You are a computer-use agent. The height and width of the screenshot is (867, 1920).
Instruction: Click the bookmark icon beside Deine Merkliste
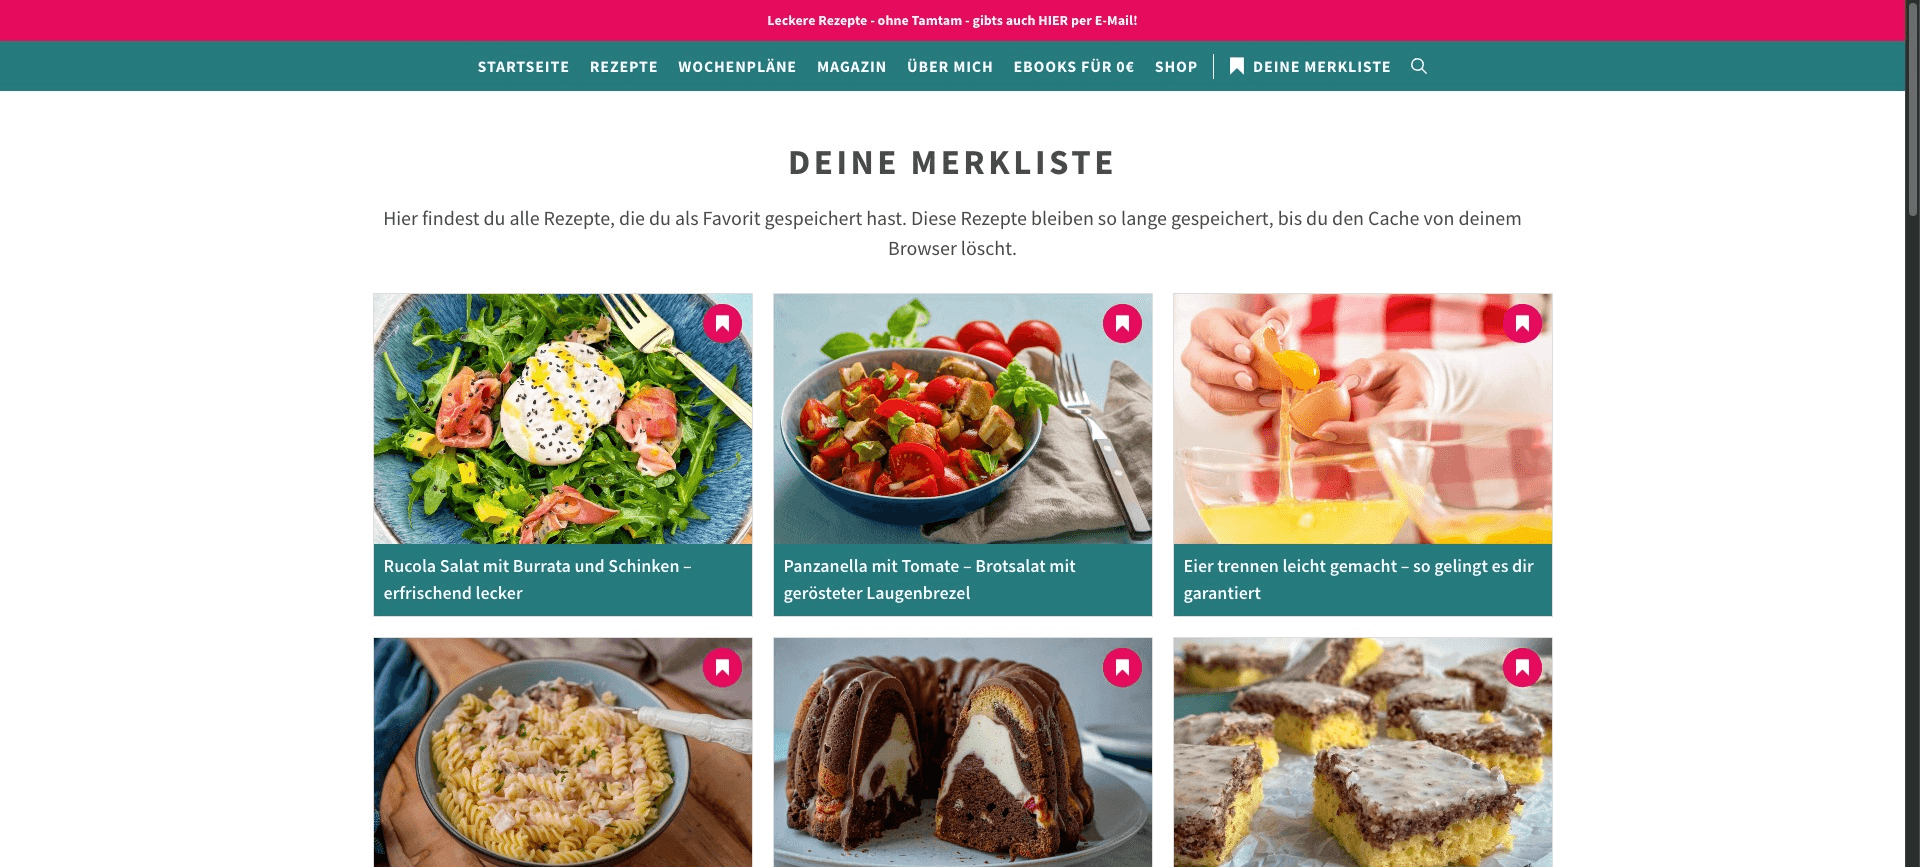click(x=1237, y=66)
